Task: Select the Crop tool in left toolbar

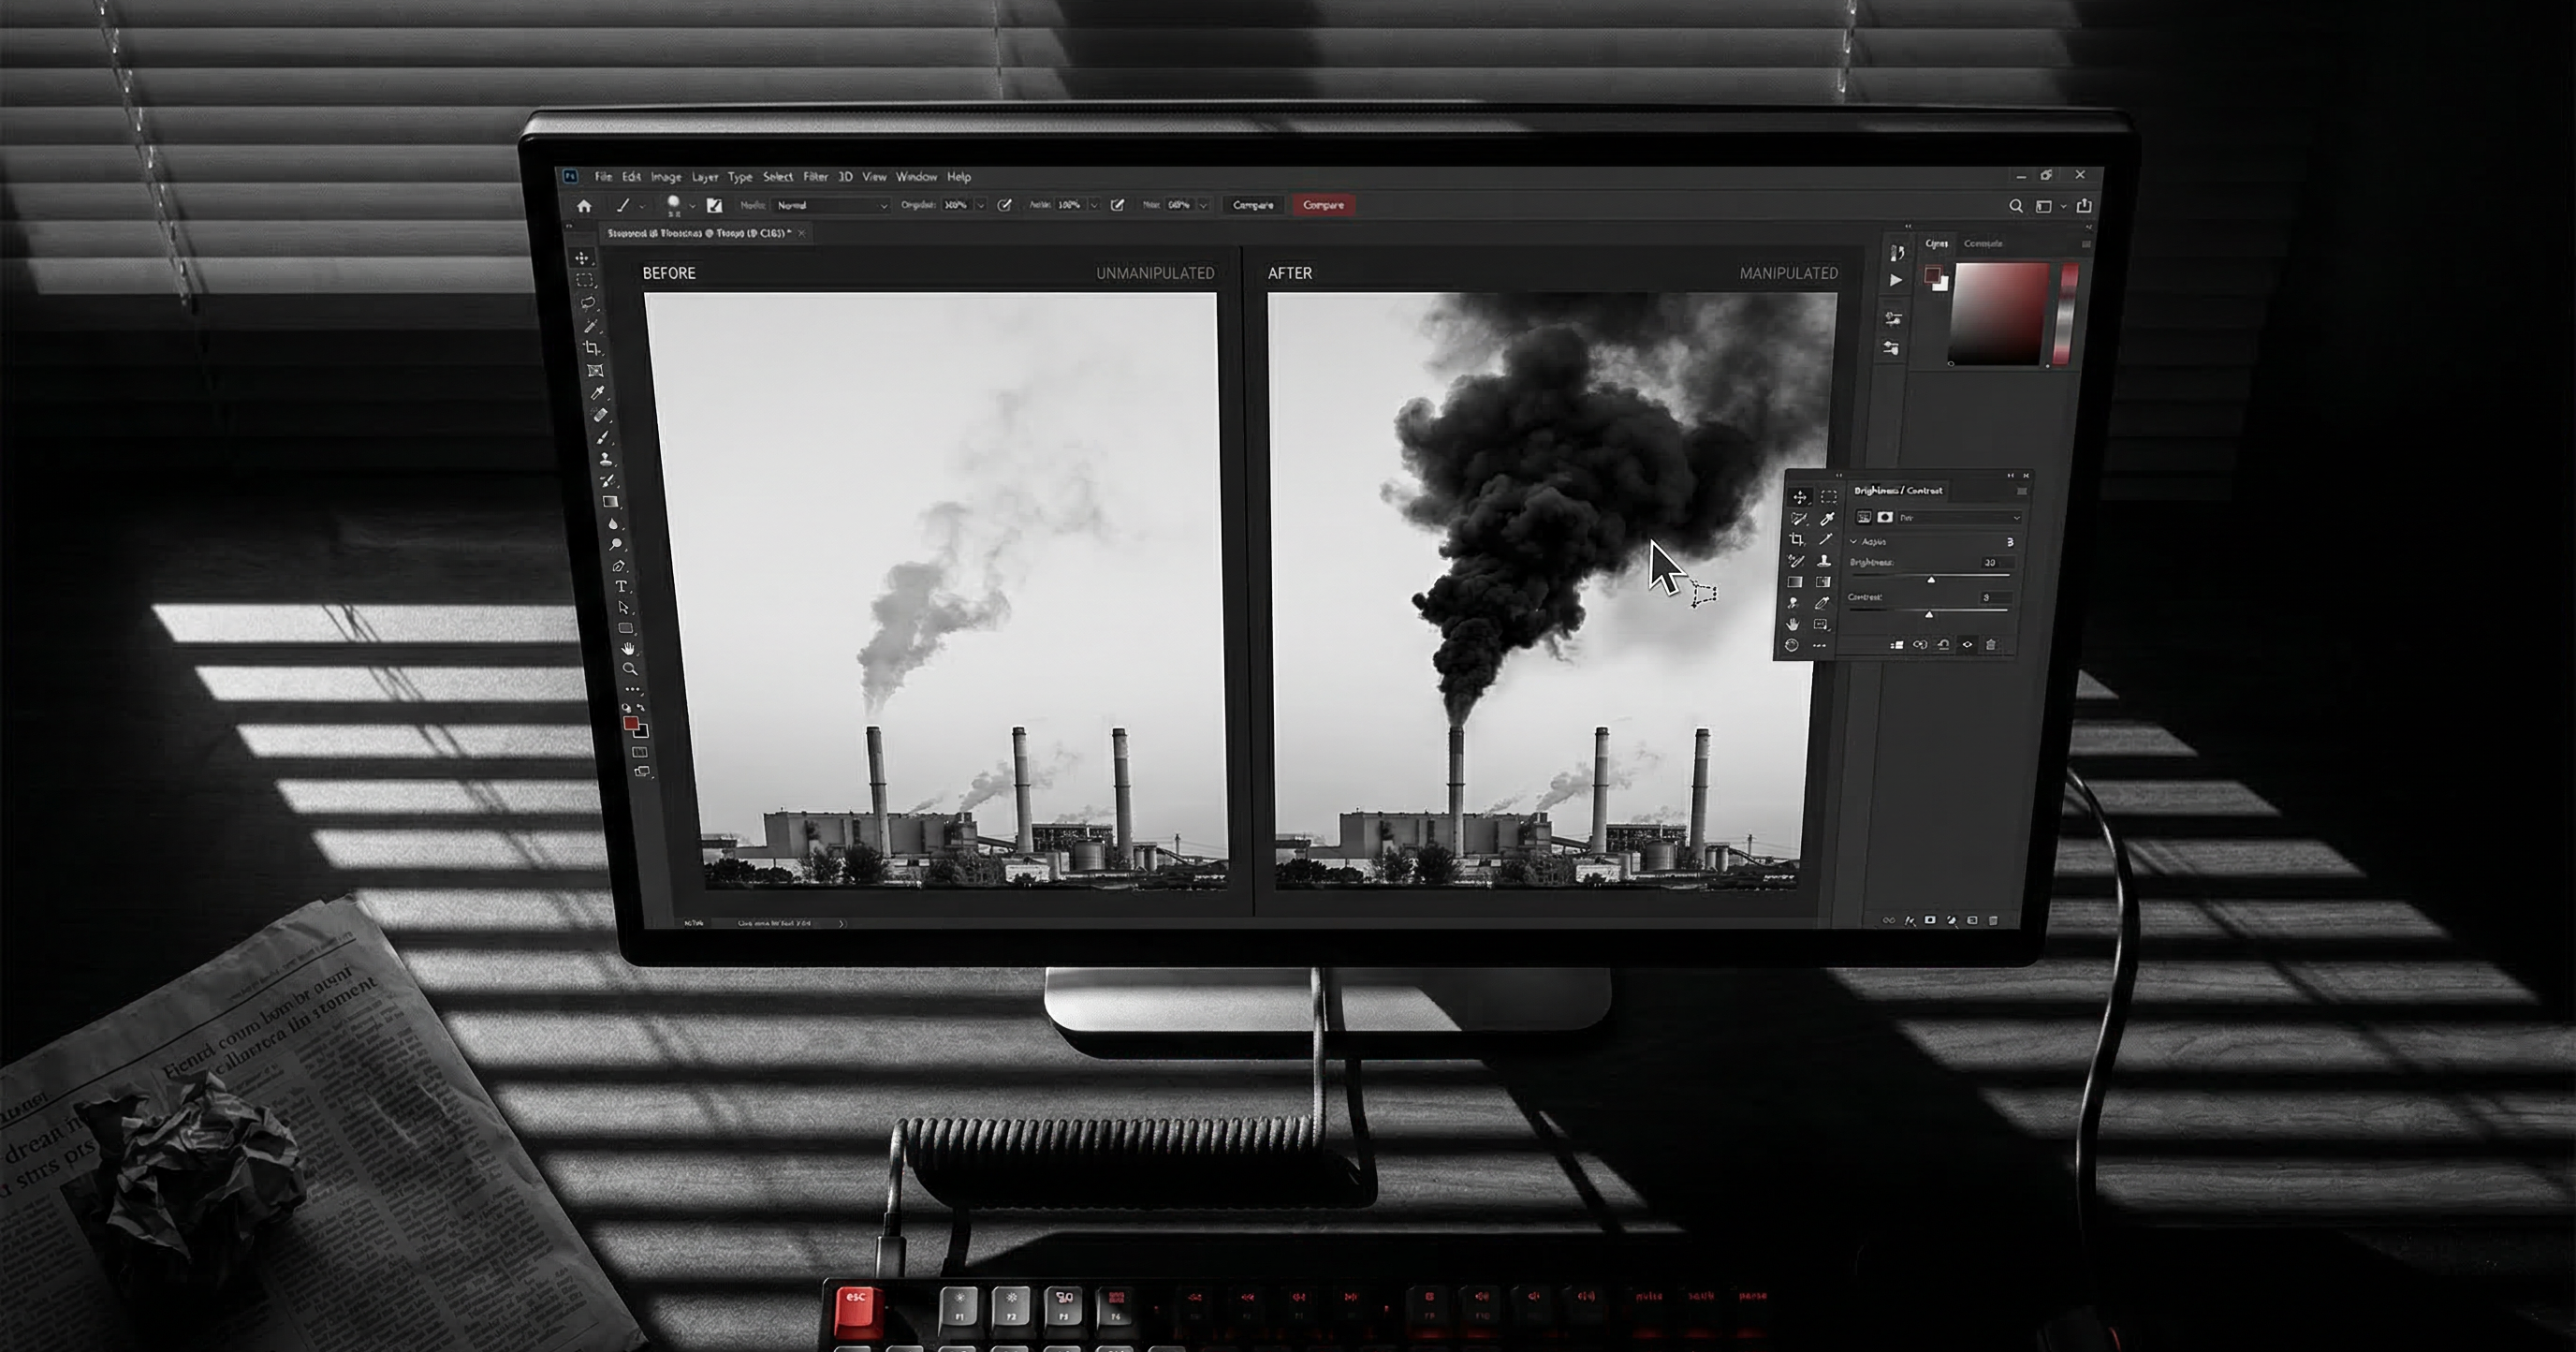Action: [x=592, y=348]
